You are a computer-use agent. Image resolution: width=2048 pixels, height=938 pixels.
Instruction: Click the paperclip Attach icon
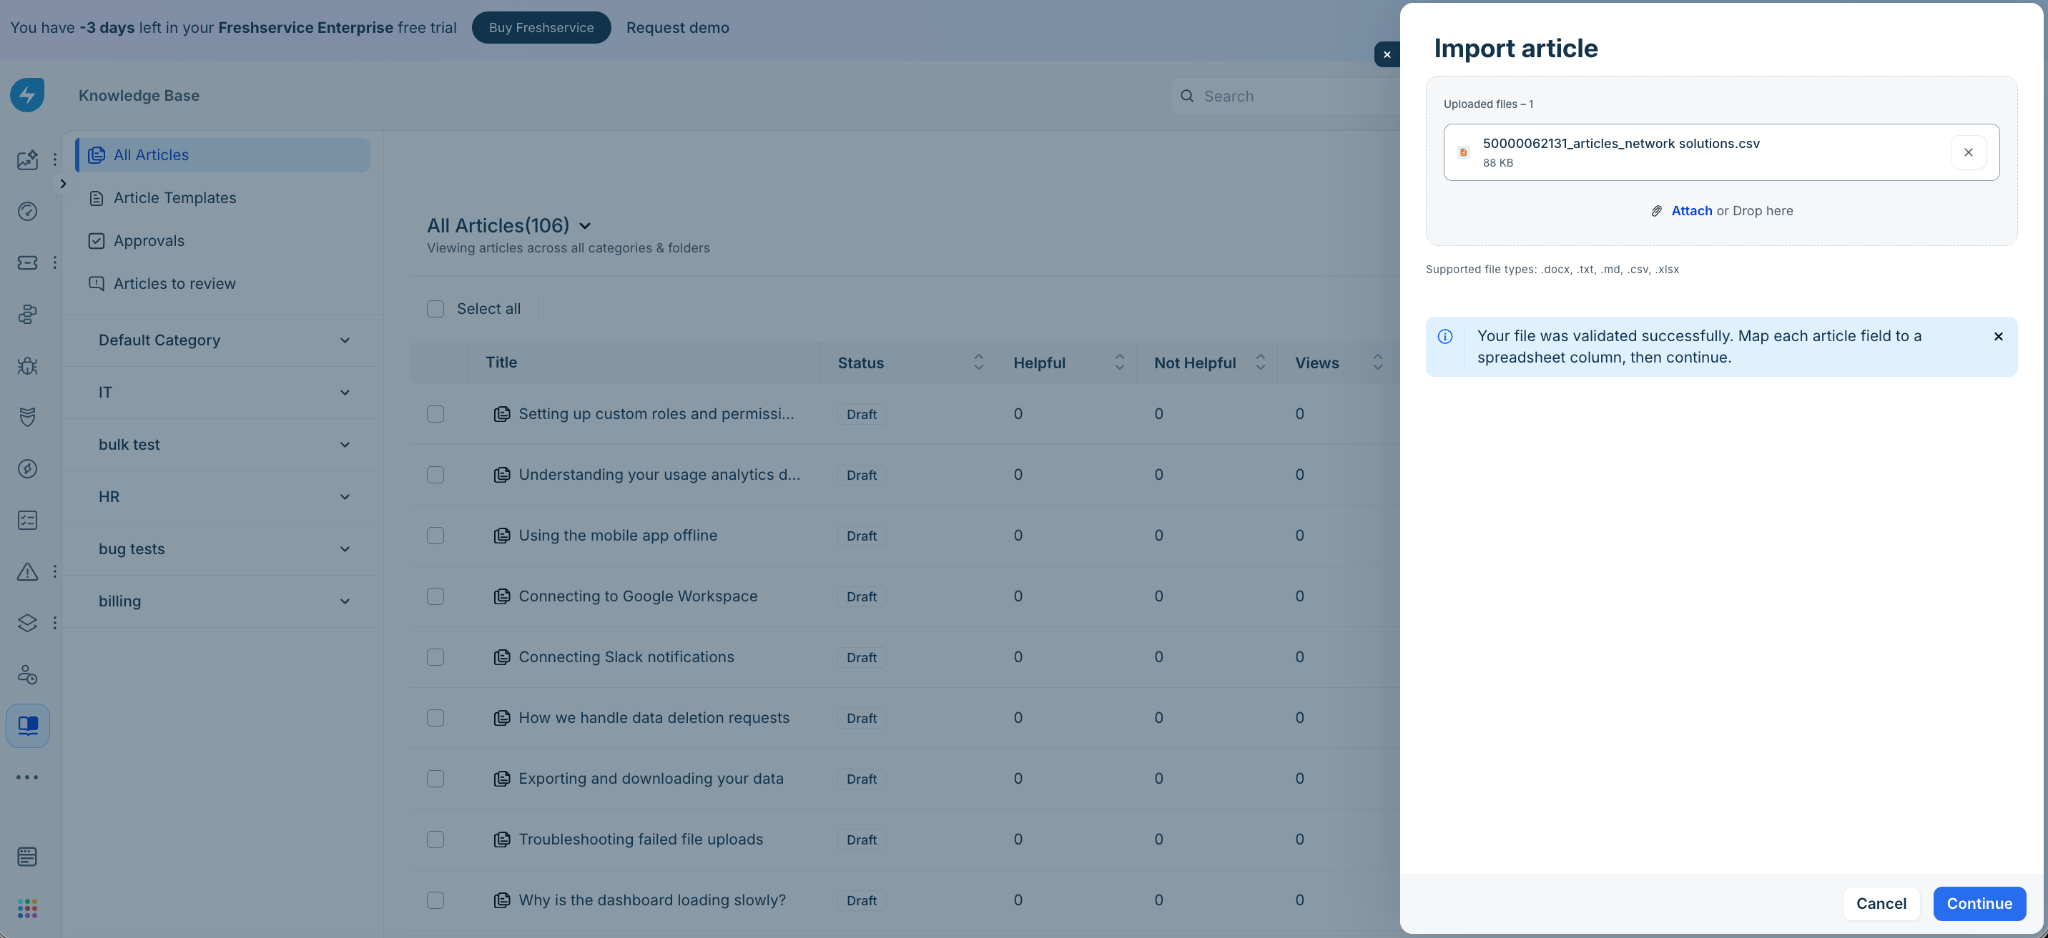[1657, 211]
